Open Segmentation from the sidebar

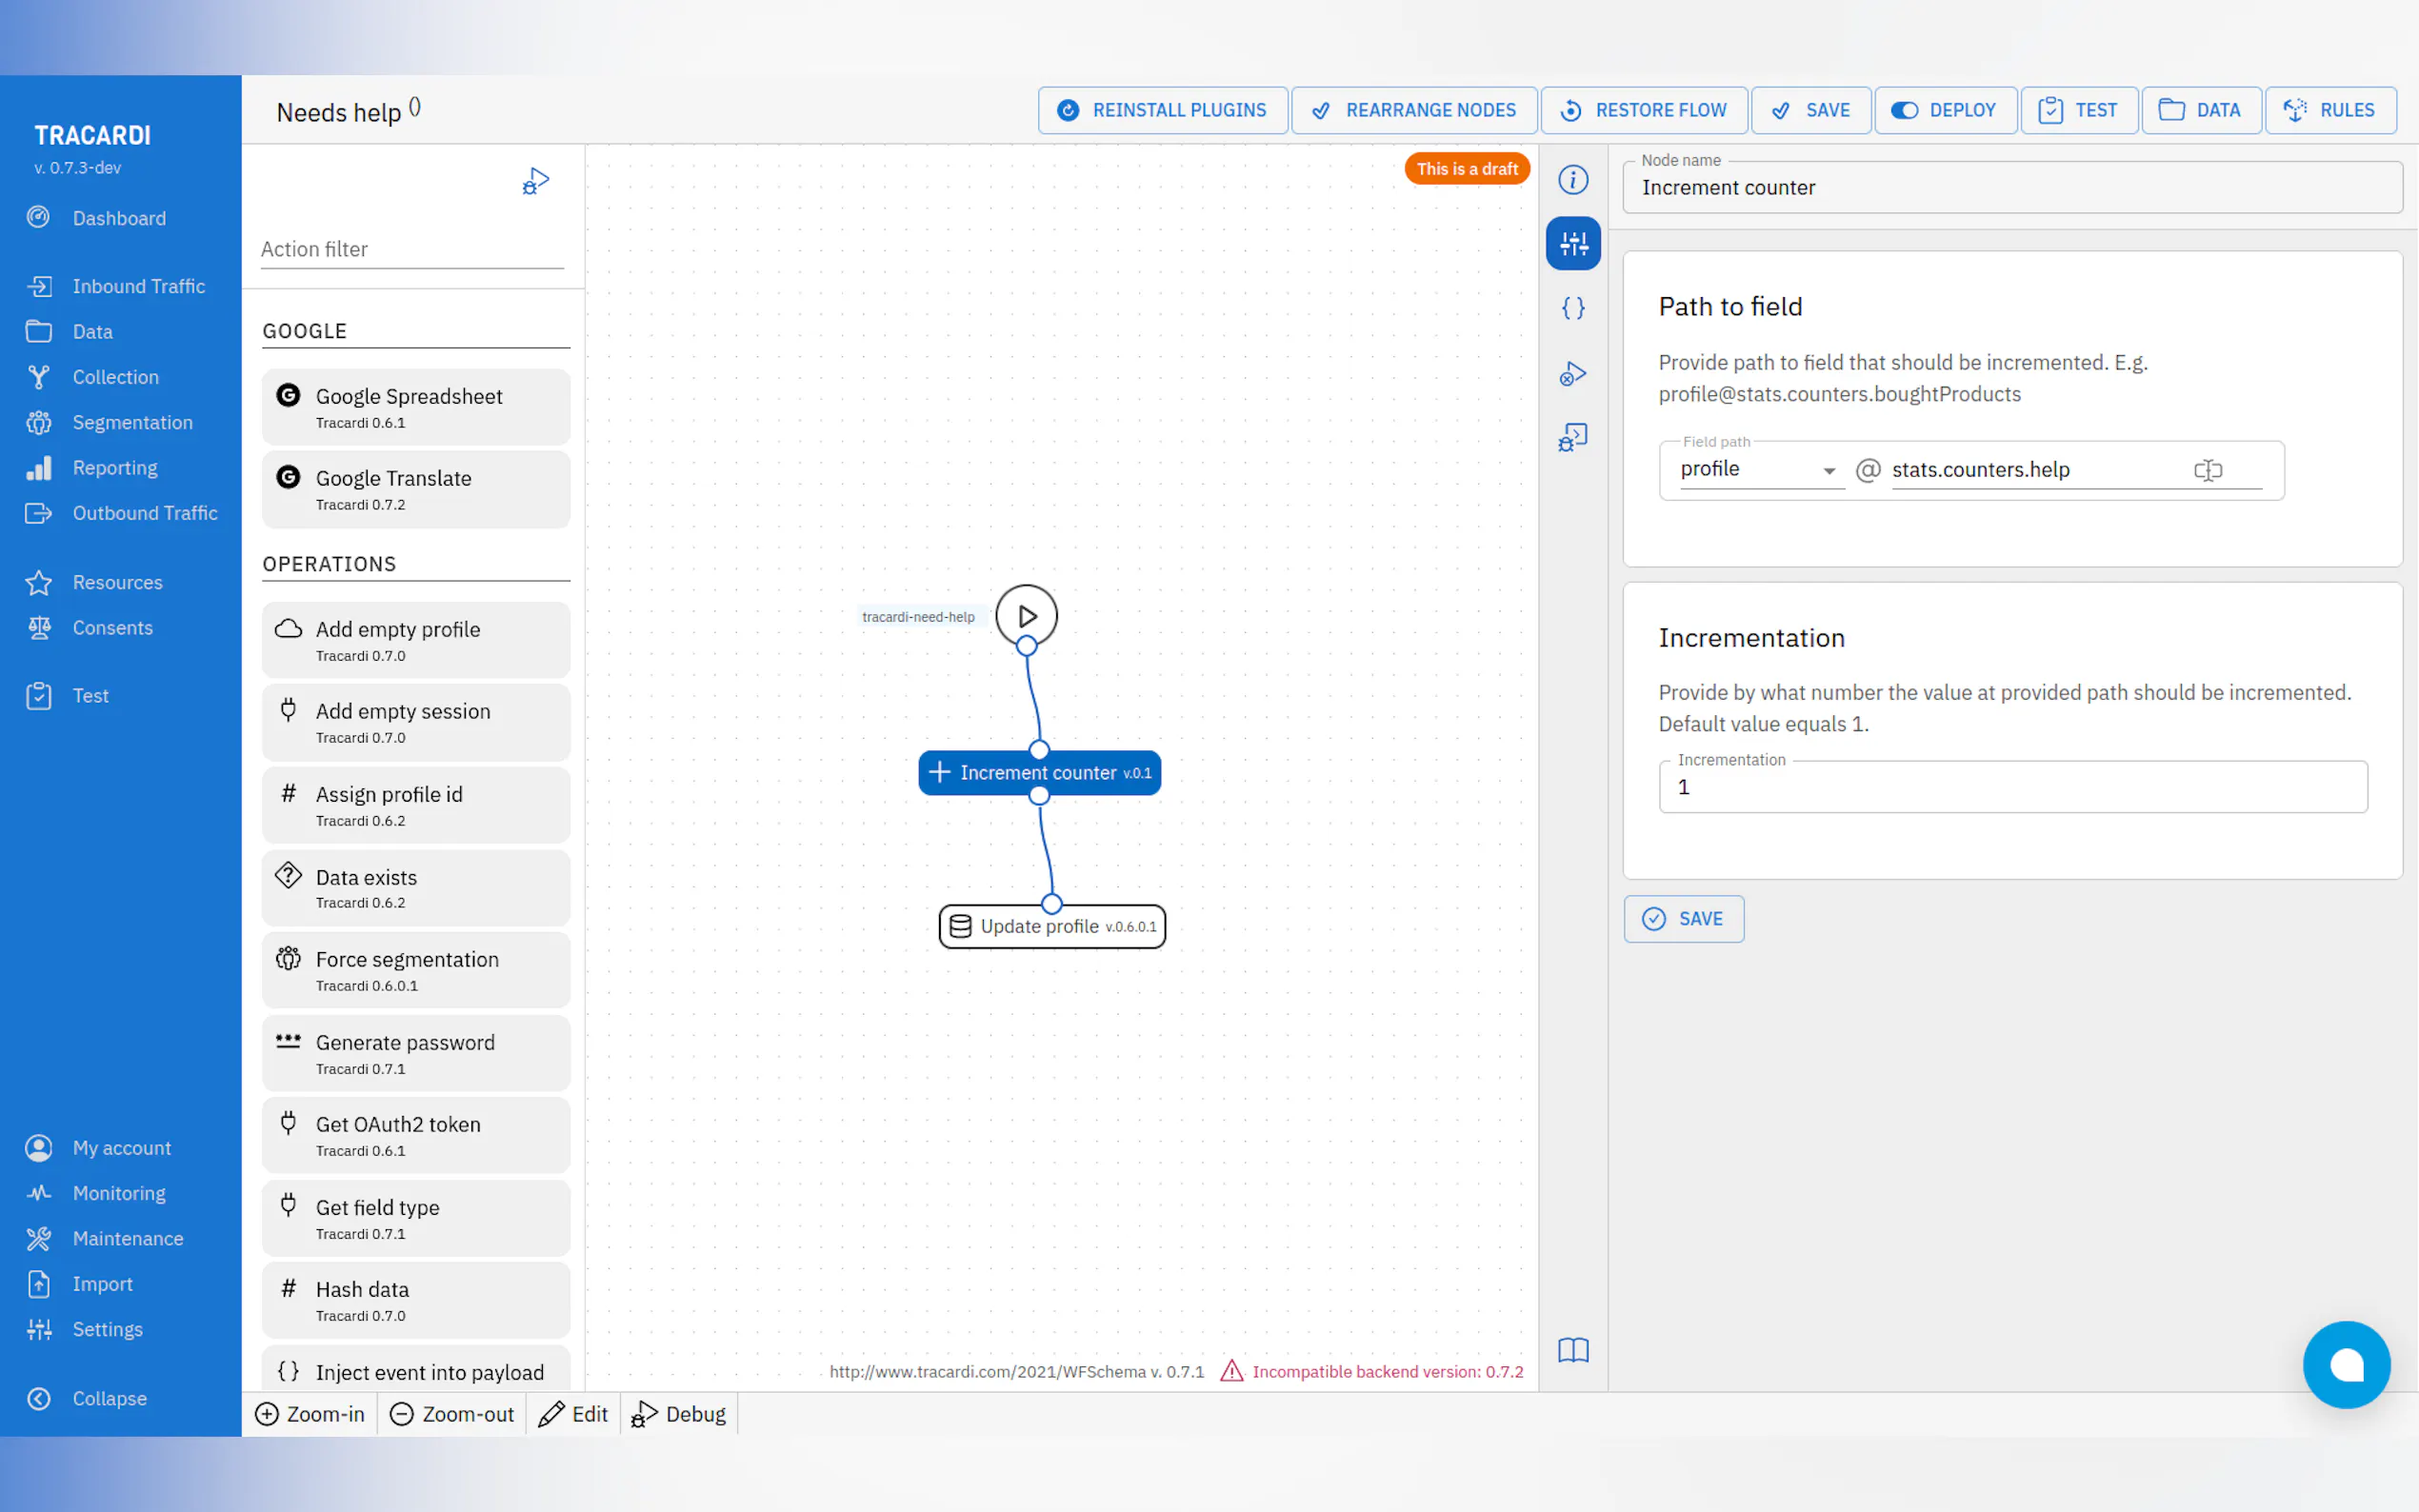tap(132, 422)
